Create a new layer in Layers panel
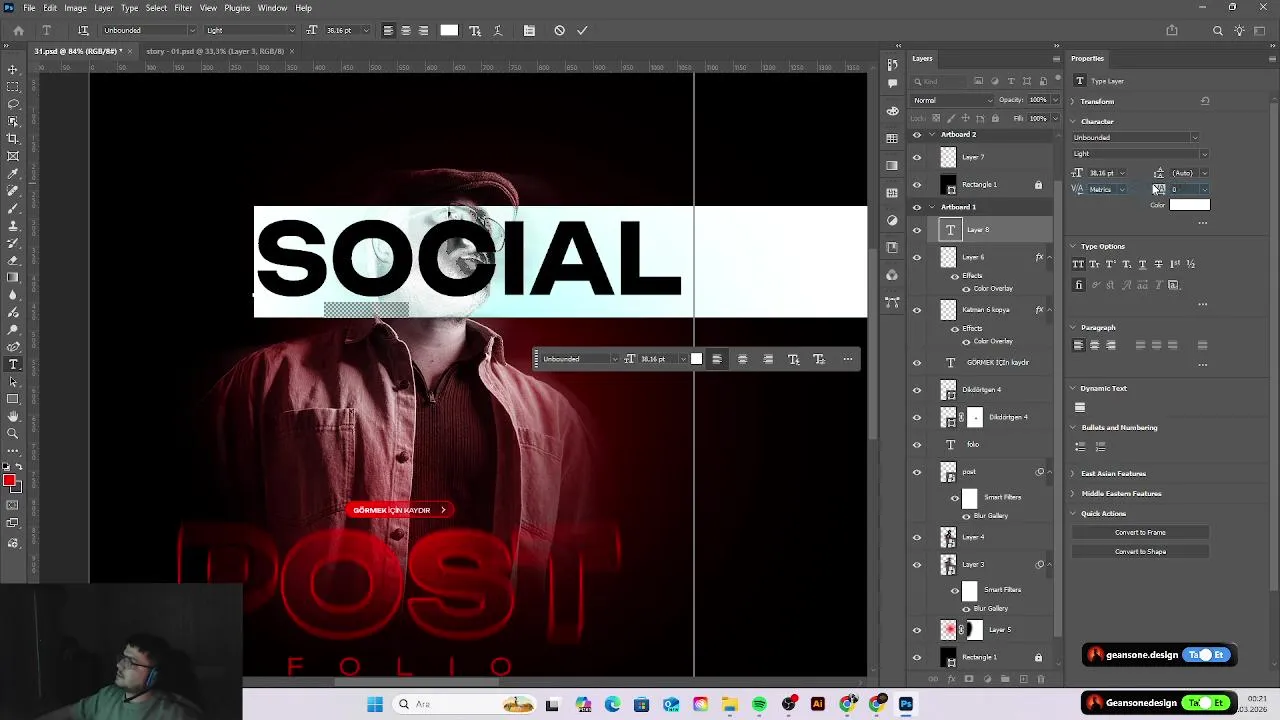The height and width of the screenshot is (720, 1280). pyautogui.click(x=1022, y=679)
